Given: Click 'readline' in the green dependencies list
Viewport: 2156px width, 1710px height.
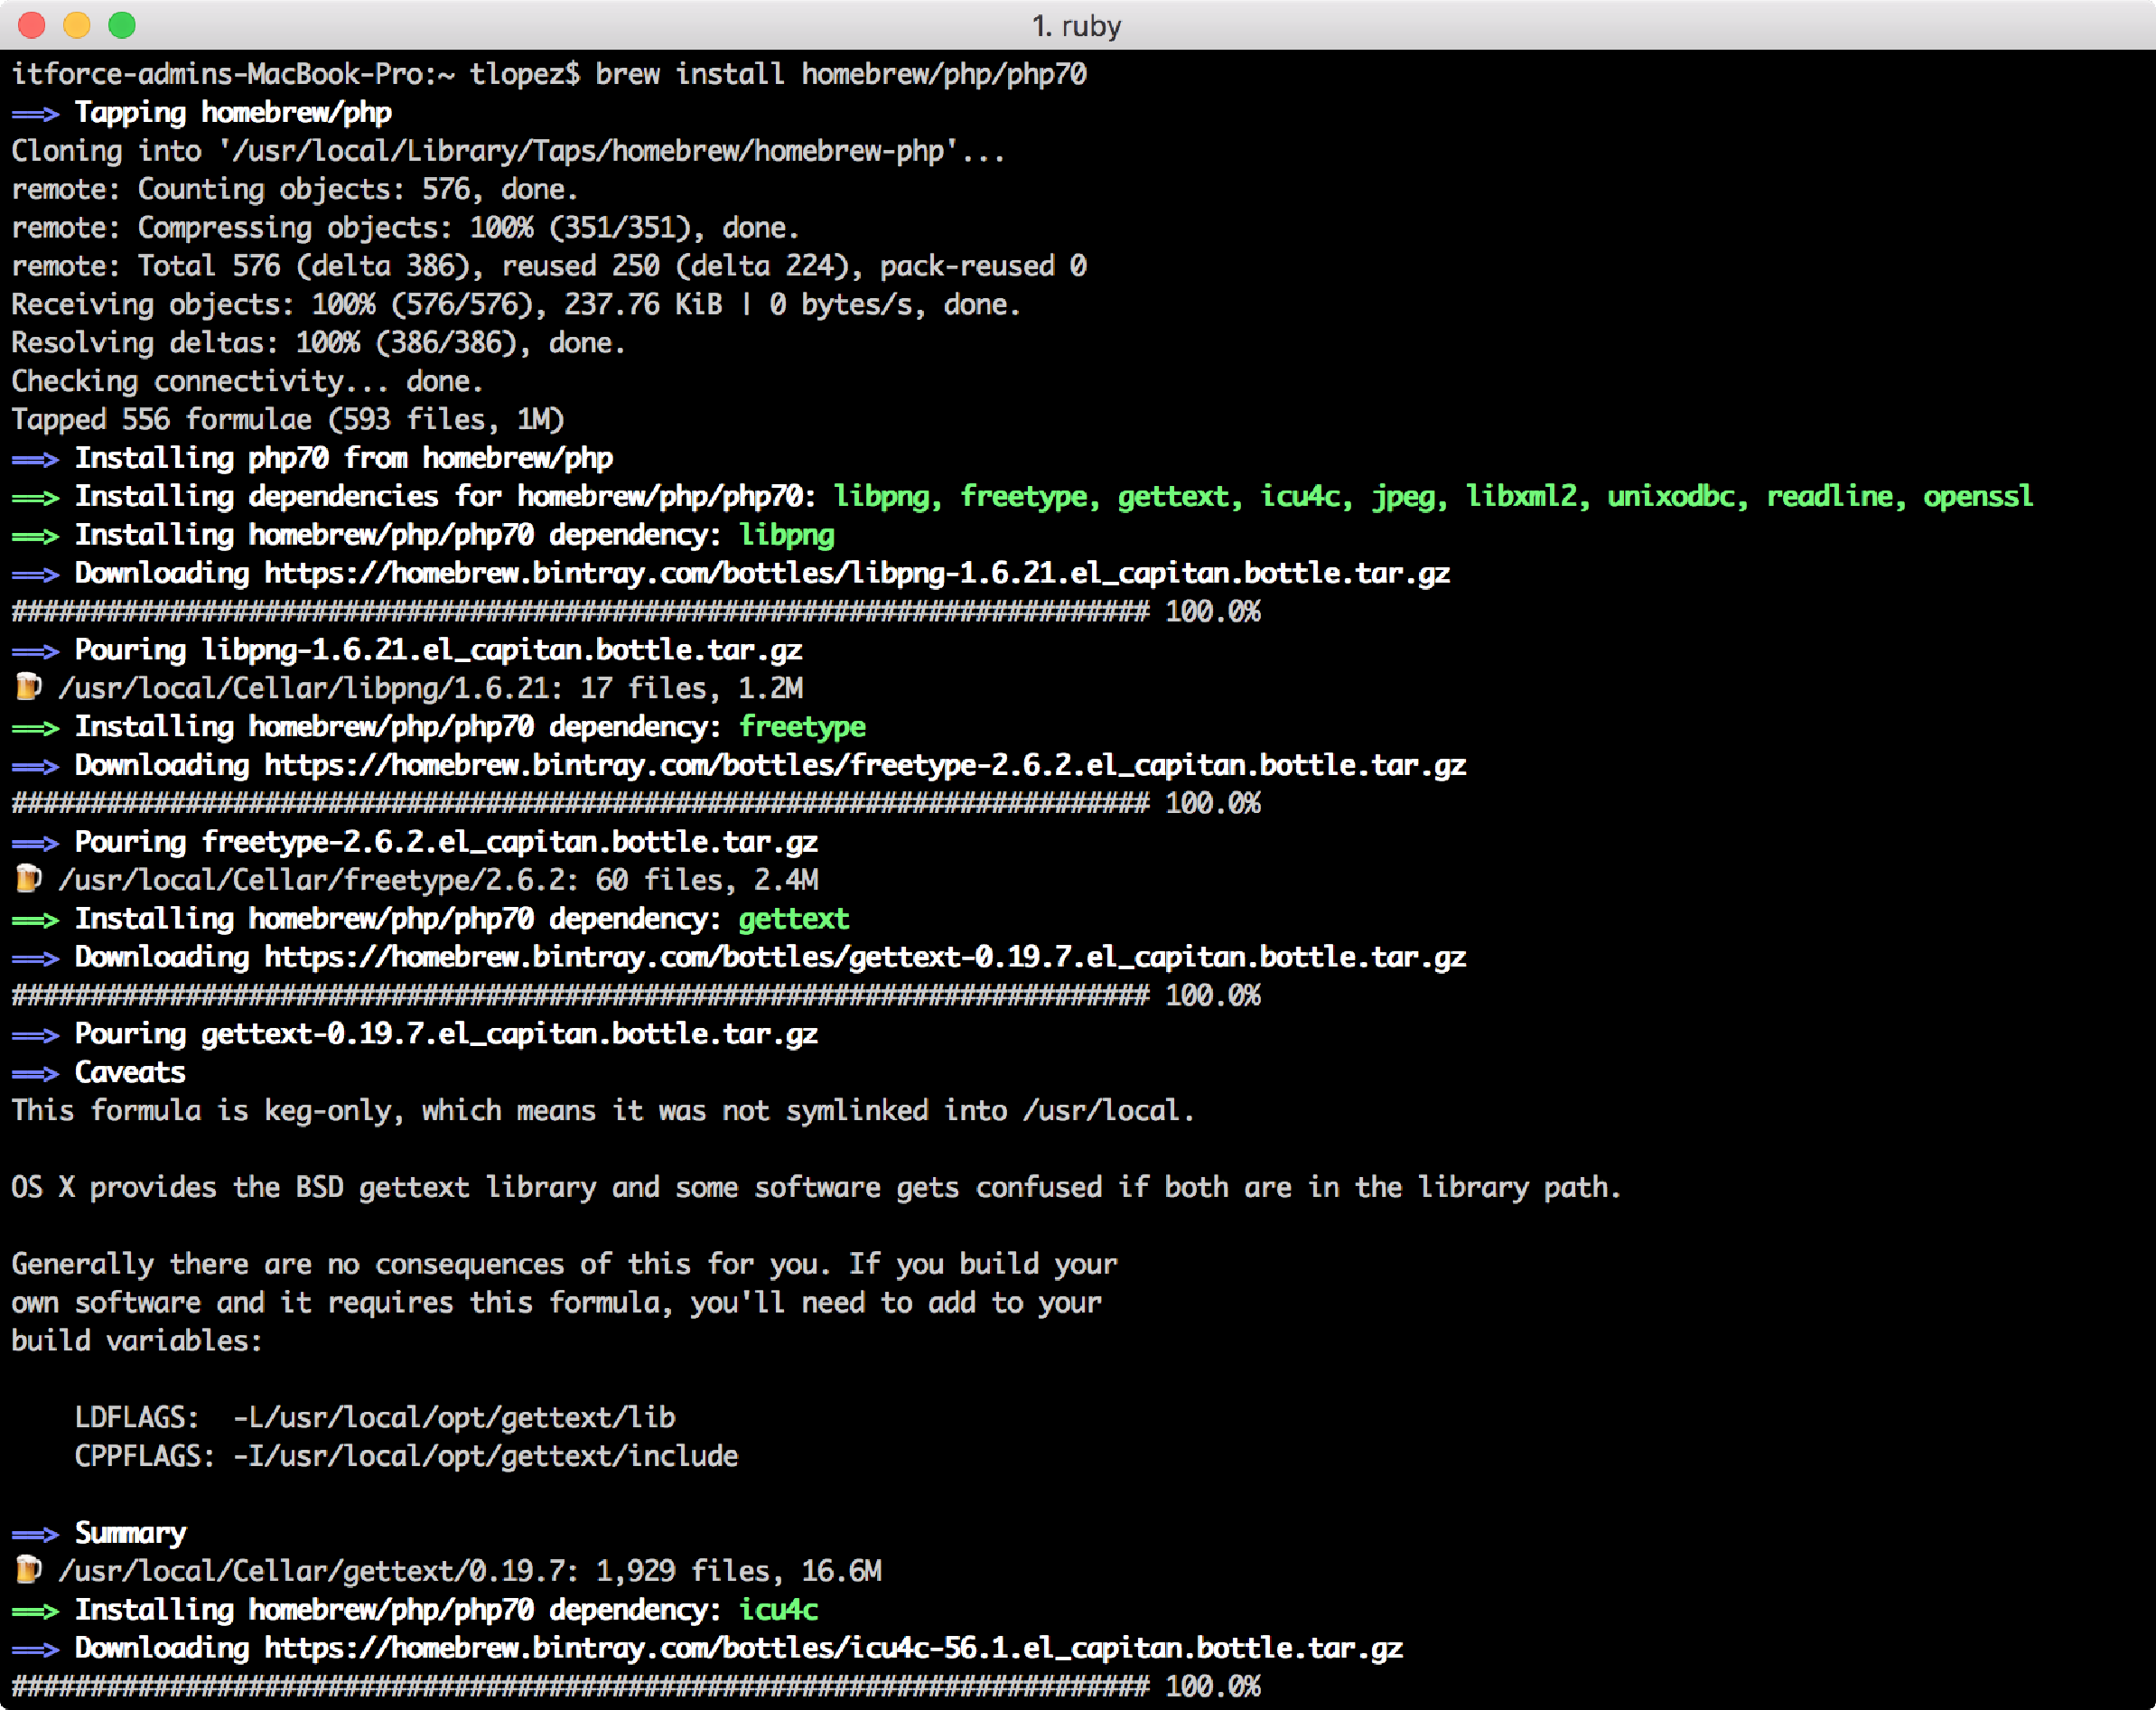Looking at the screenshot, I should pos(1829,496).
